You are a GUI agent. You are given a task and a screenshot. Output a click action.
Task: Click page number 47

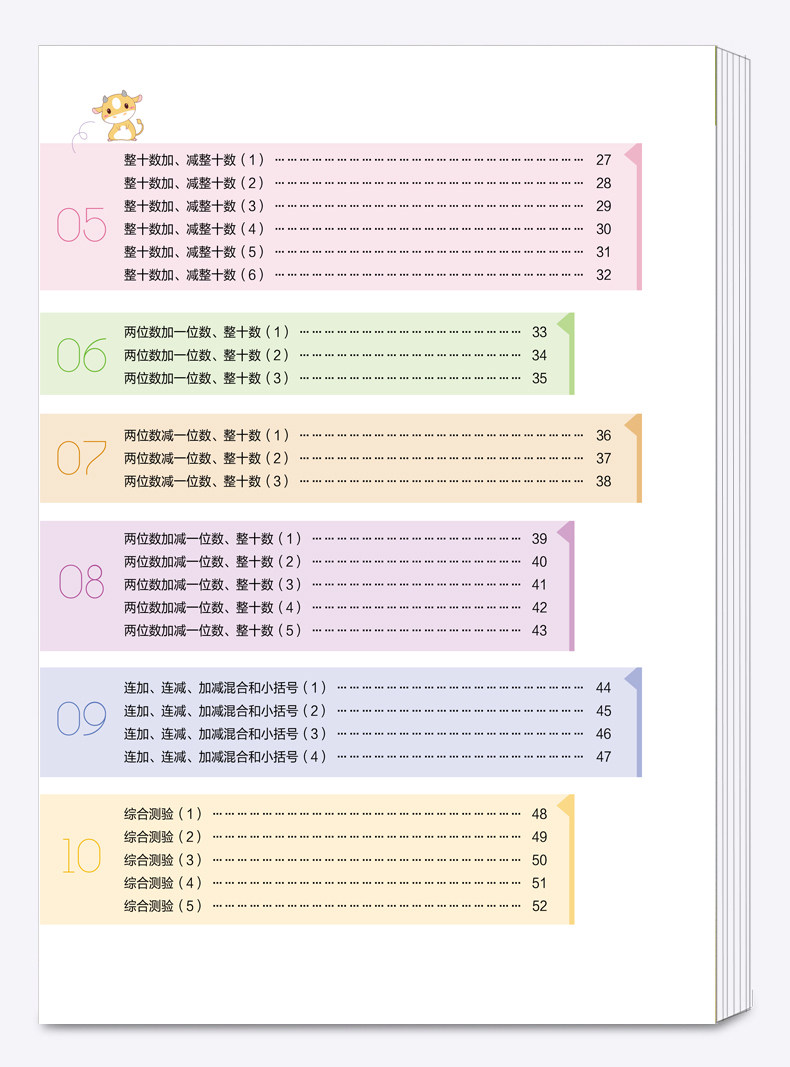point(603,757)
